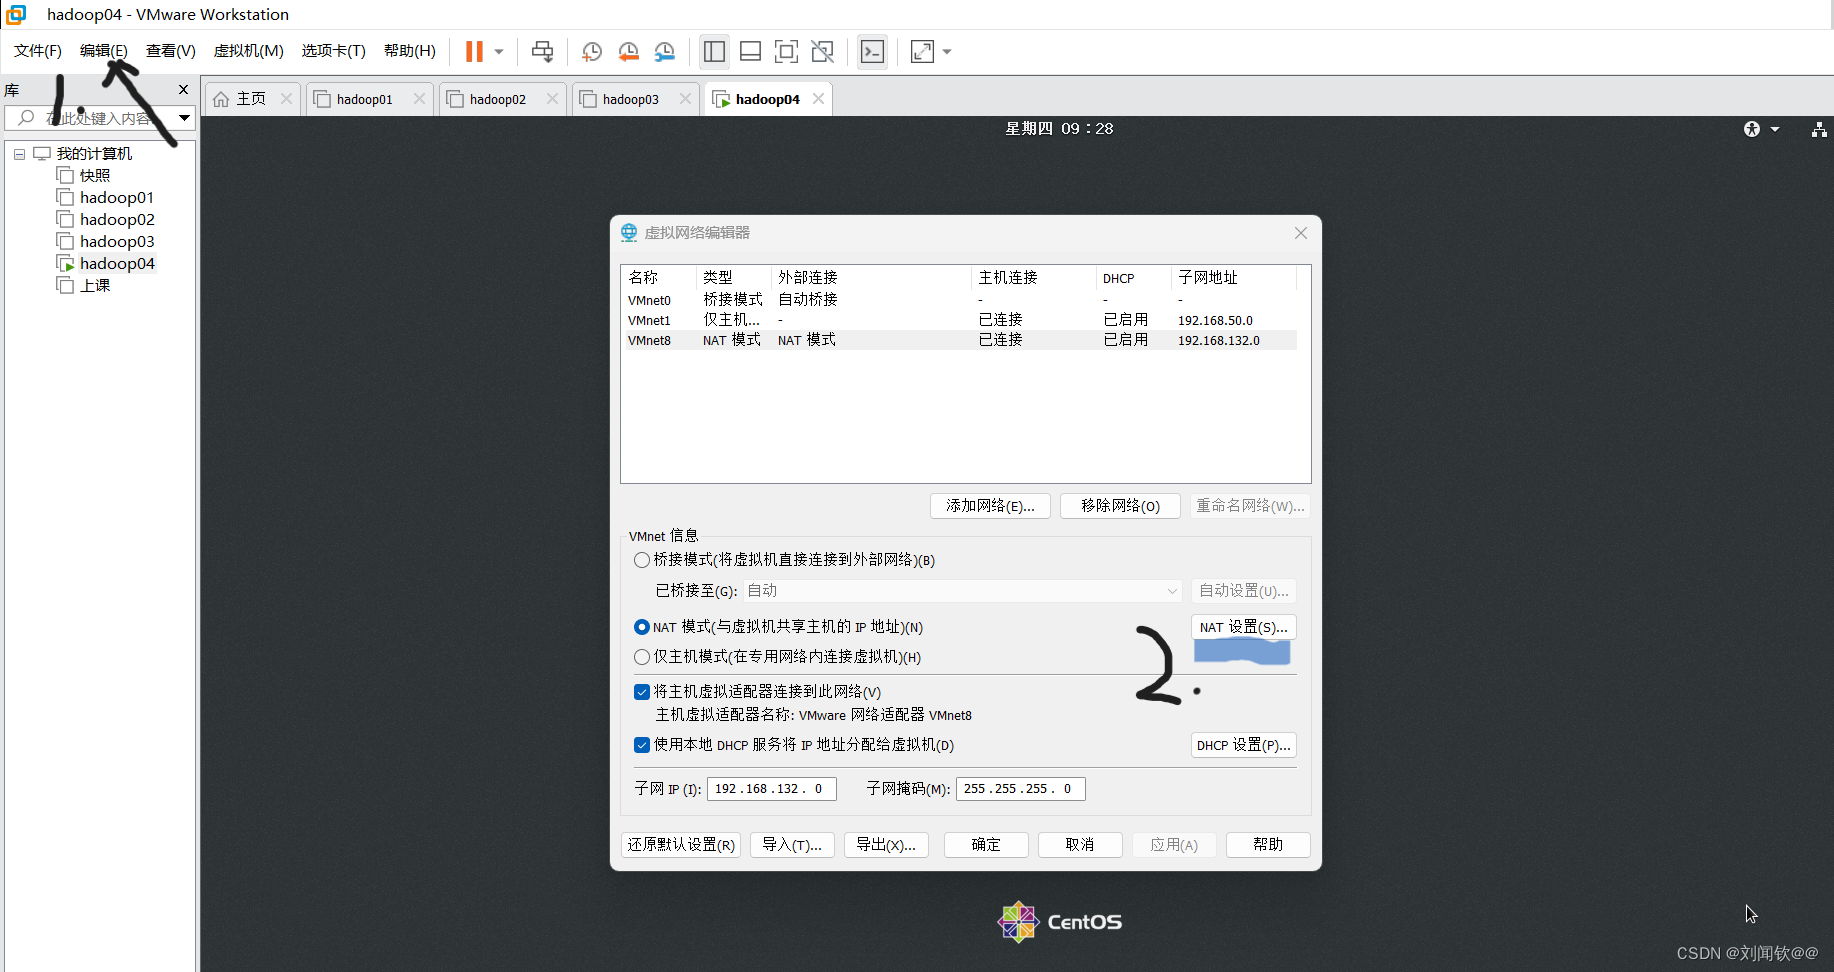1834x972 pixels.
Task: Switch to the hadoop01 tab
Action: point(365,98)
